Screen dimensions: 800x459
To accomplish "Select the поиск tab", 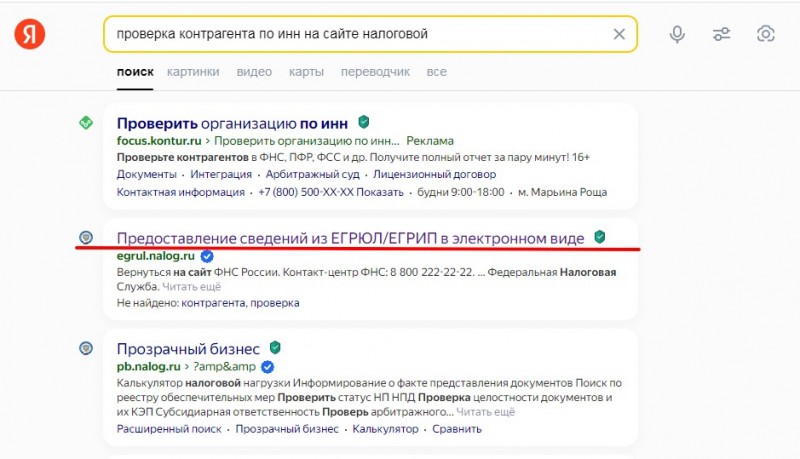I will tap(135, 72).
